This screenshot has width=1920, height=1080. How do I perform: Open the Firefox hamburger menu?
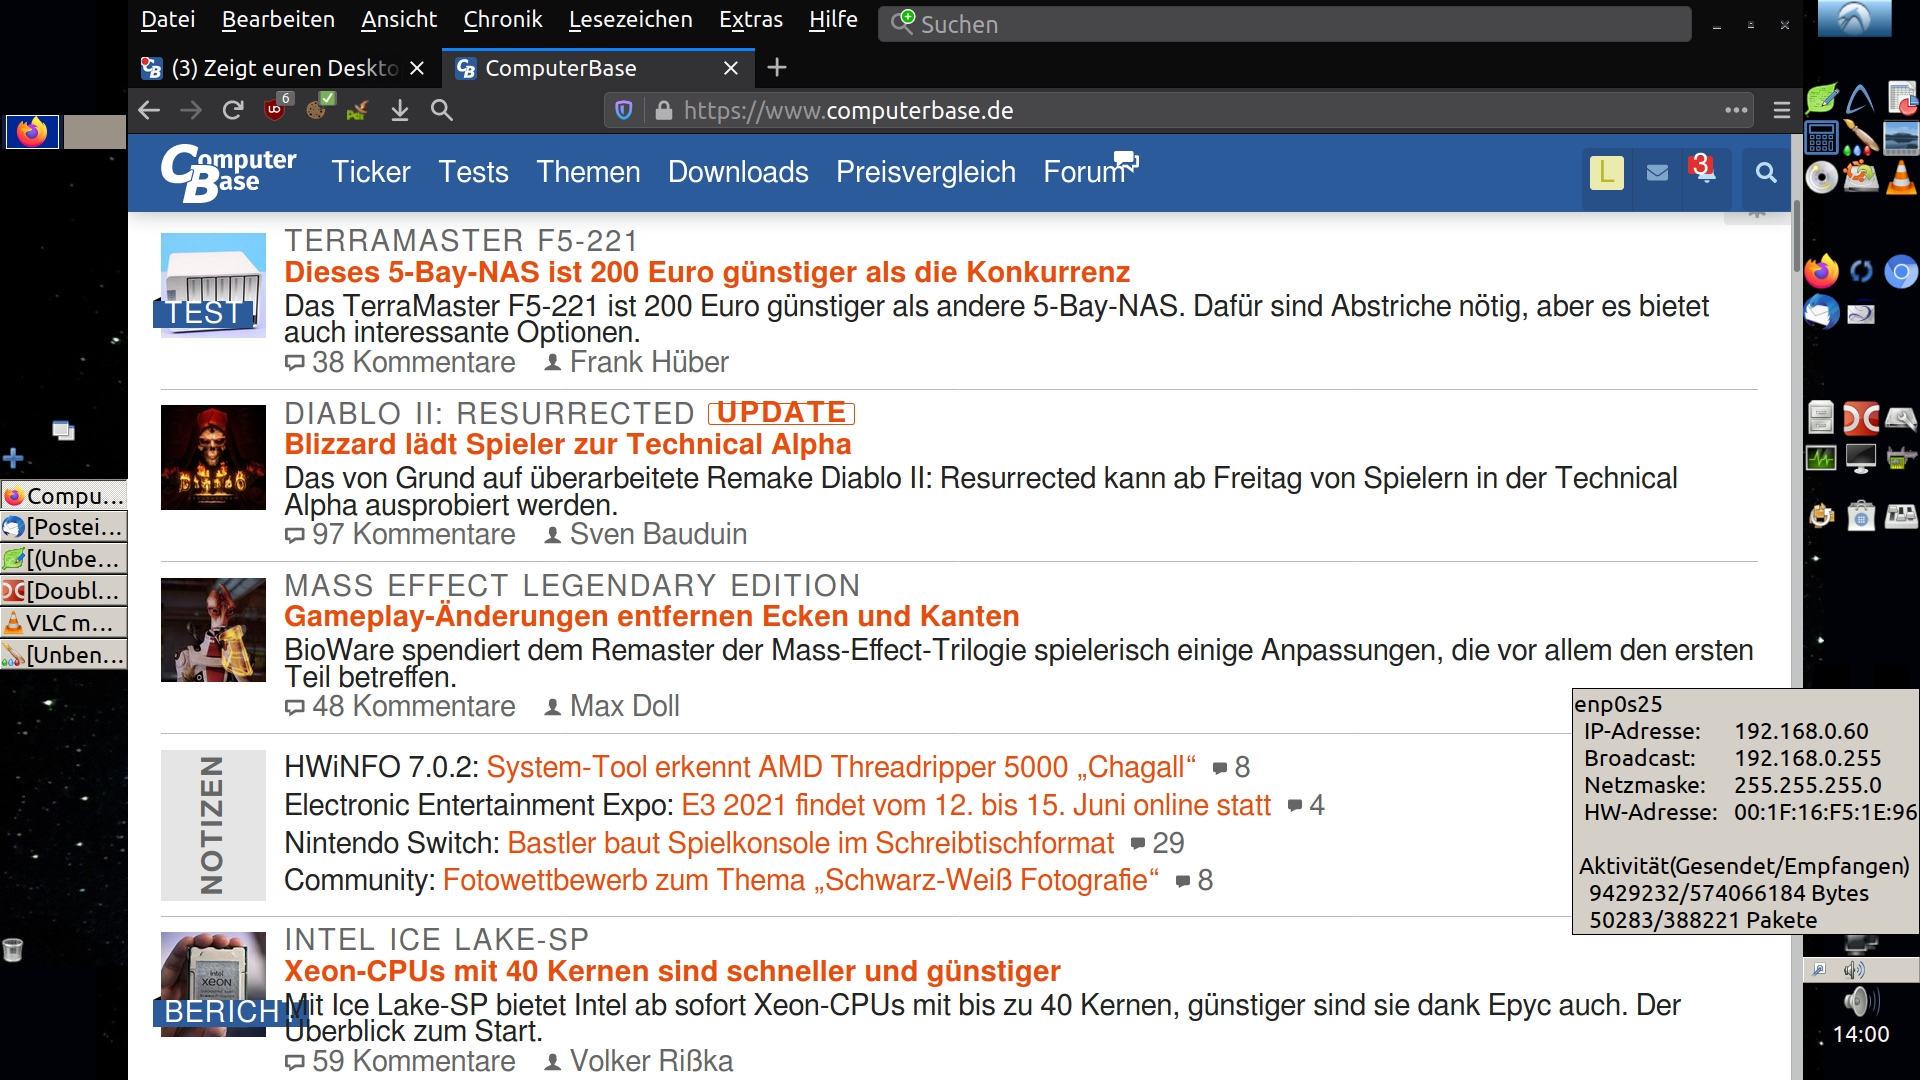[x=1781, y=110]
